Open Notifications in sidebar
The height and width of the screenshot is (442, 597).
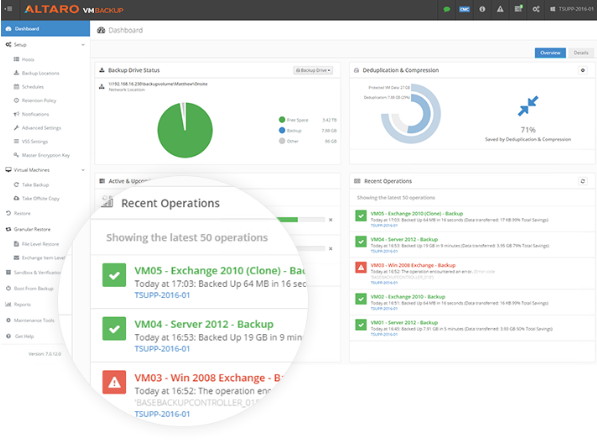[35, 114]
